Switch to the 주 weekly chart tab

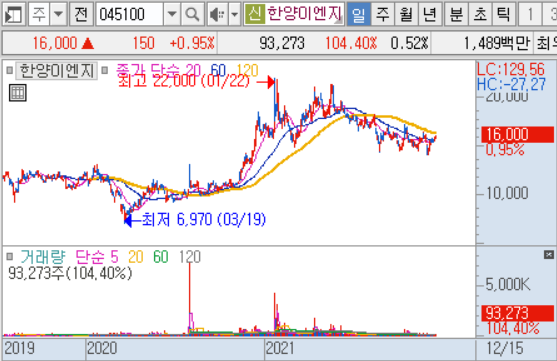pos(383,14)
